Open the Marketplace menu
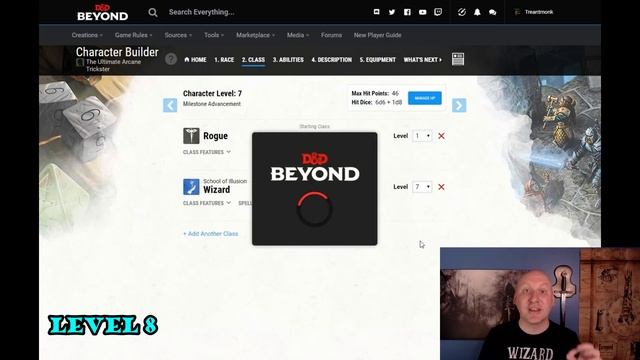 (x=256, y=35)
